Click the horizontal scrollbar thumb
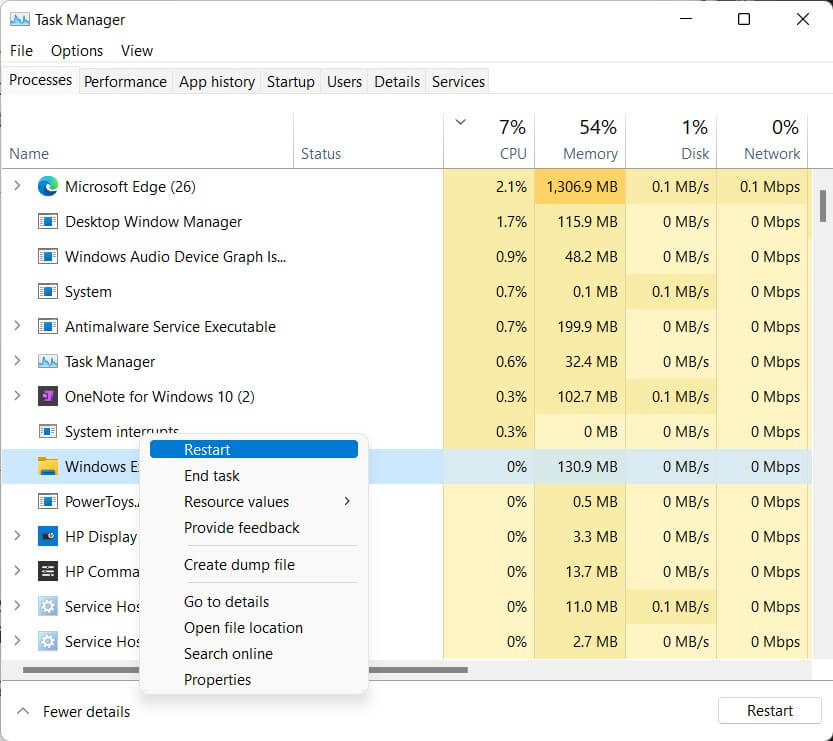 pos(245,670)
